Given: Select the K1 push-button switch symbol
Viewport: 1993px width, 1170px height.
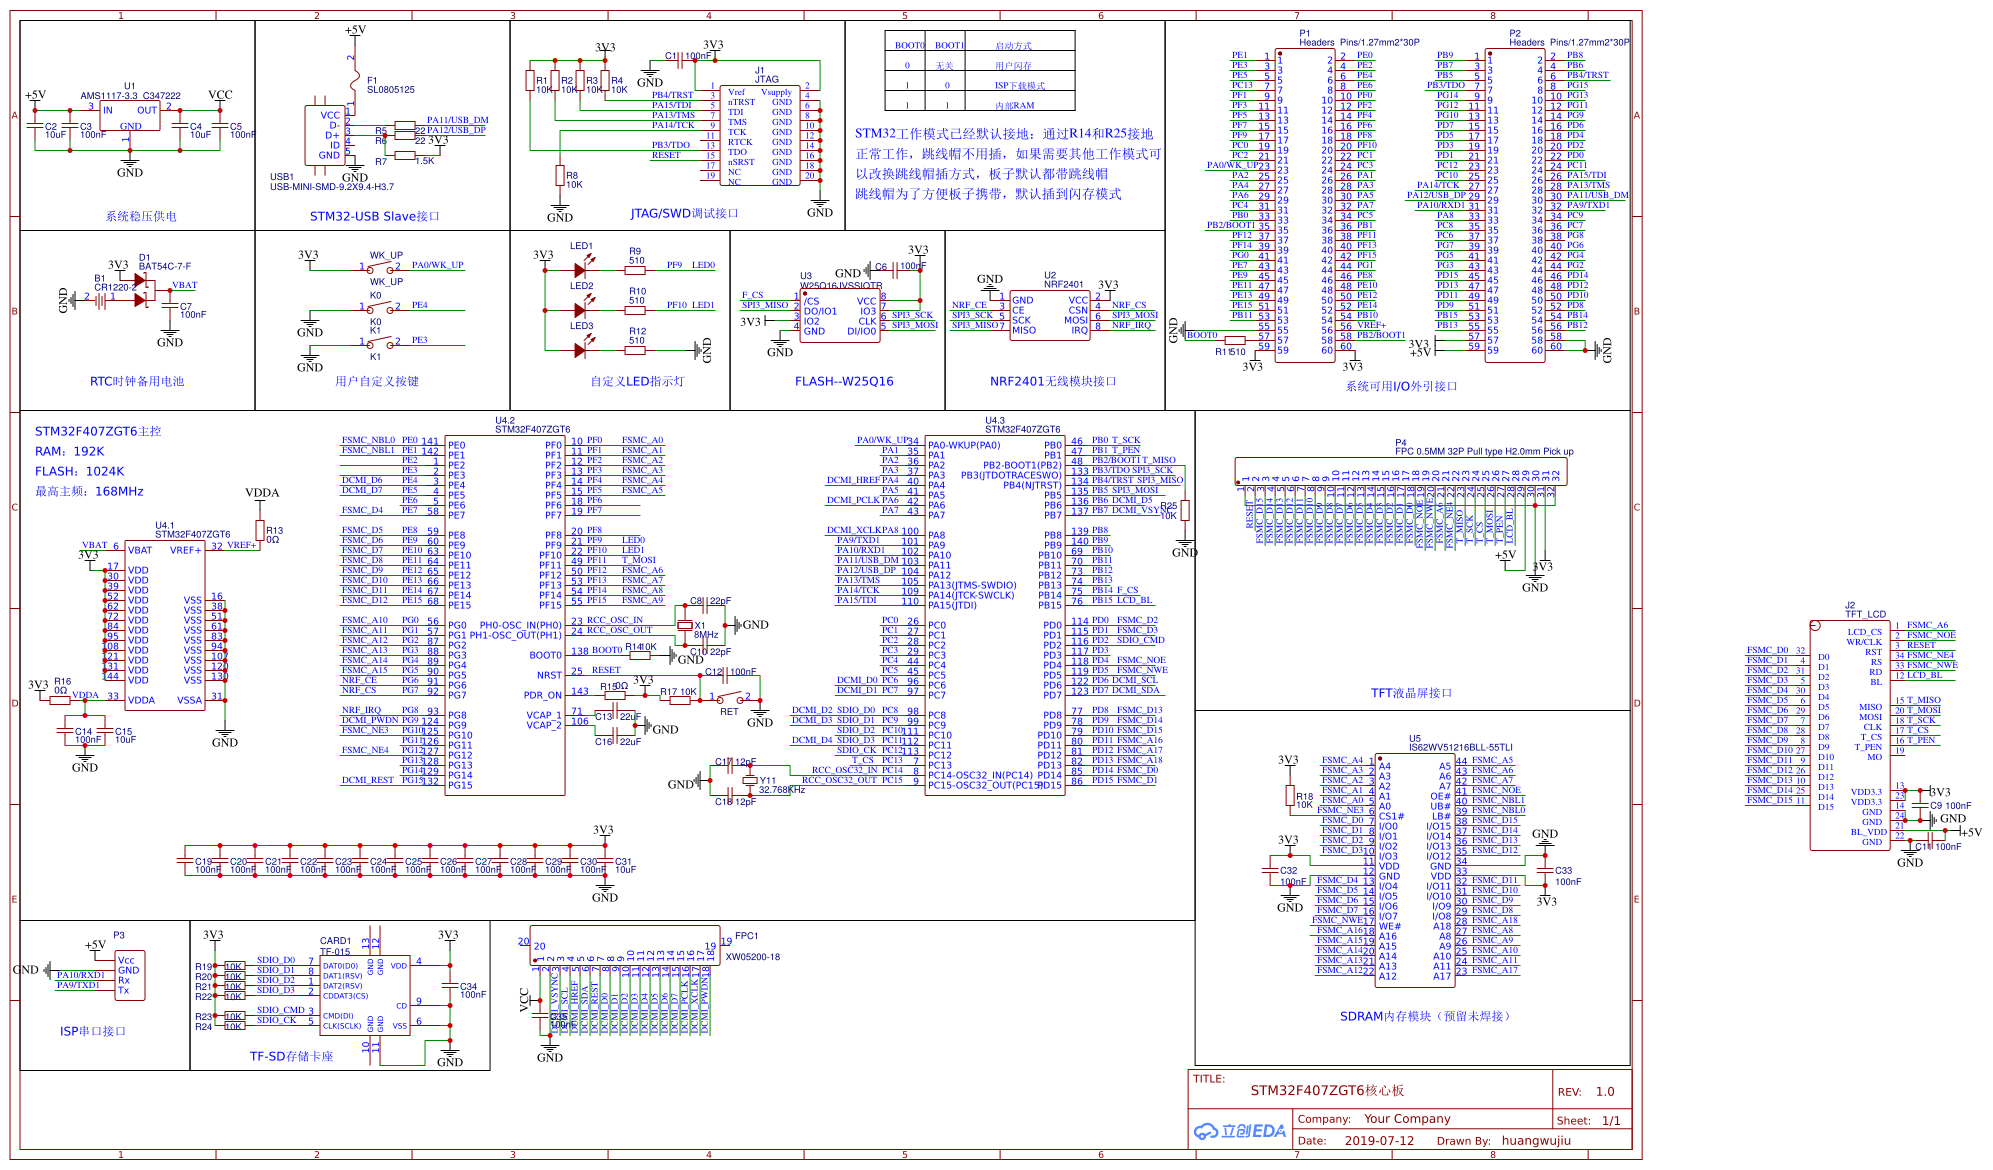Looking at the screenshot, I should (x=381, y=343).
